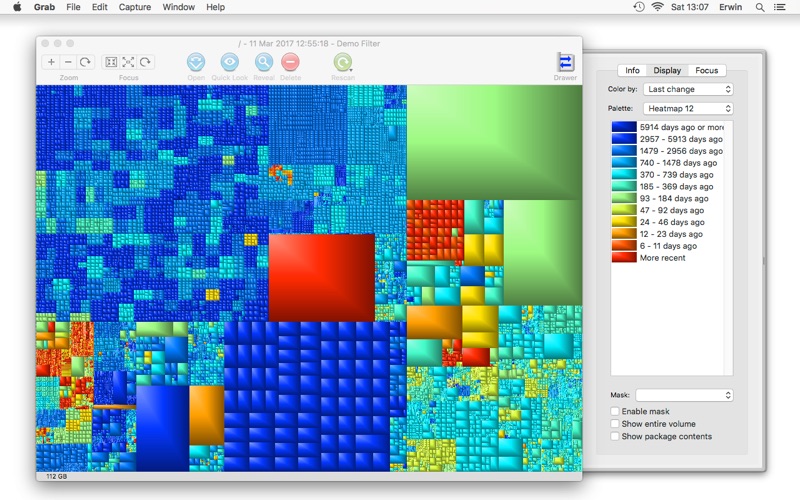Open the Notification Center icon
Image resolution: width=800 pixels, height=500 pixels.
[780, 7]
